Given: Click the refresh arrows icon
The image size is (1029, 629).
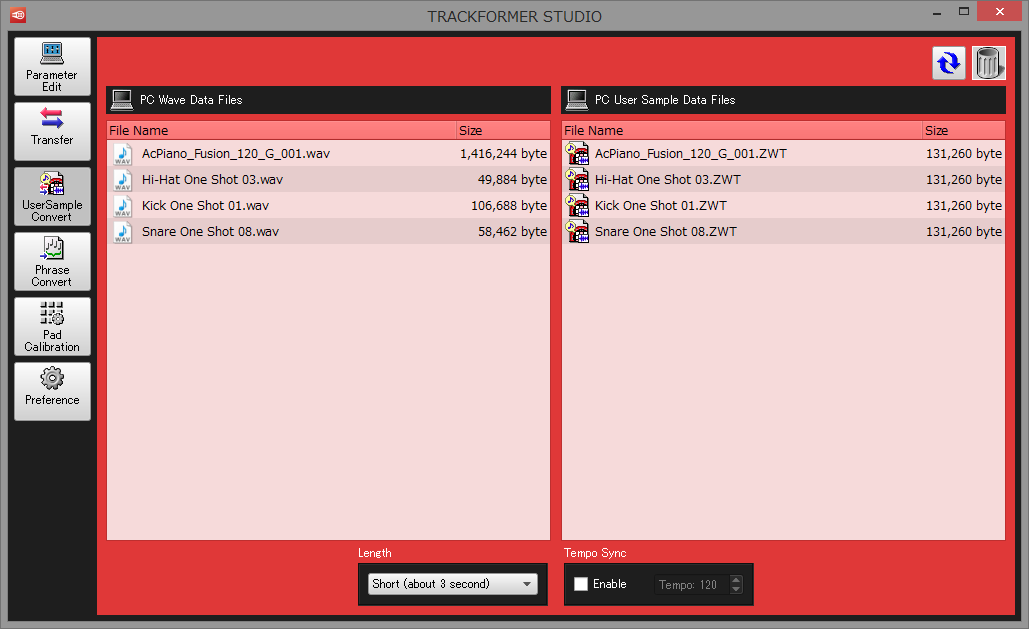Looking at the screenshot, I should [949, 63].
